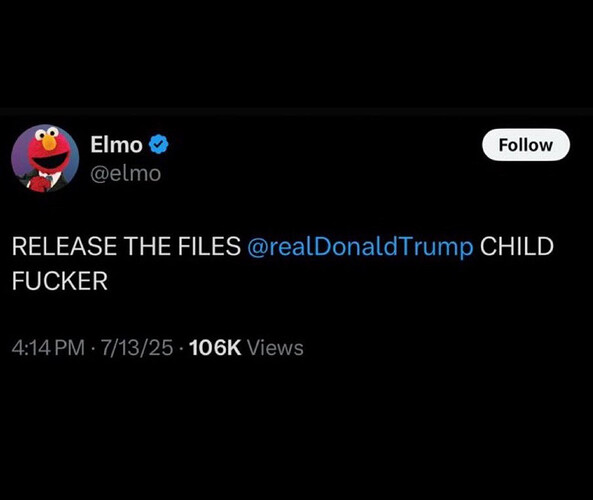Viewport: 593px width, 500px height.
Task: Click the word CHILD in the post
Action: pos(517,246)
